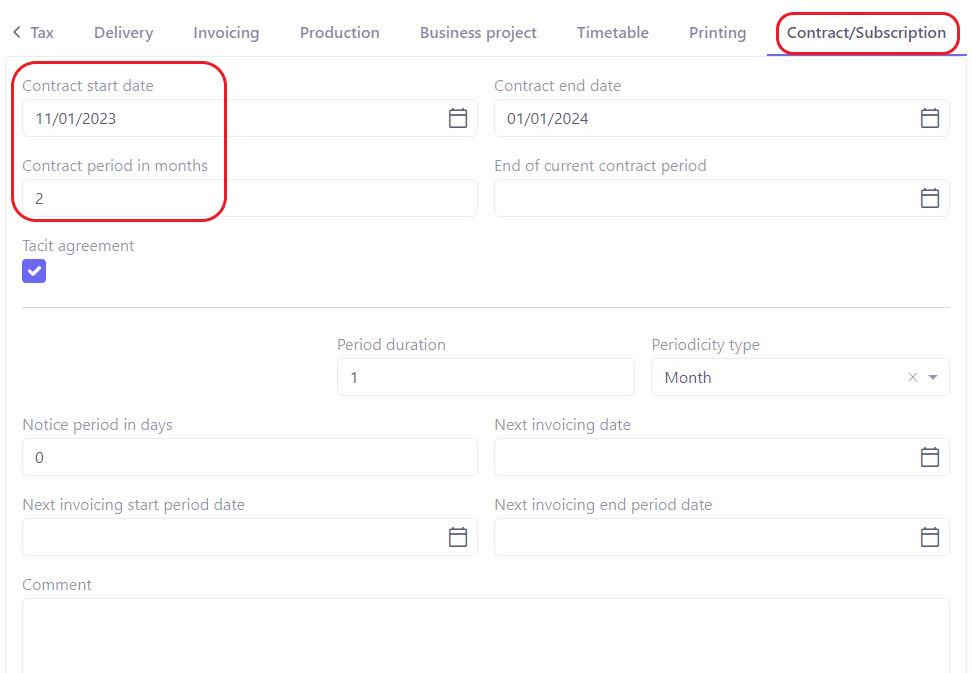Screen dimensions: 972x673
Task: Open Next invoicing date calendar picker
Action: [x=930, y=457]
